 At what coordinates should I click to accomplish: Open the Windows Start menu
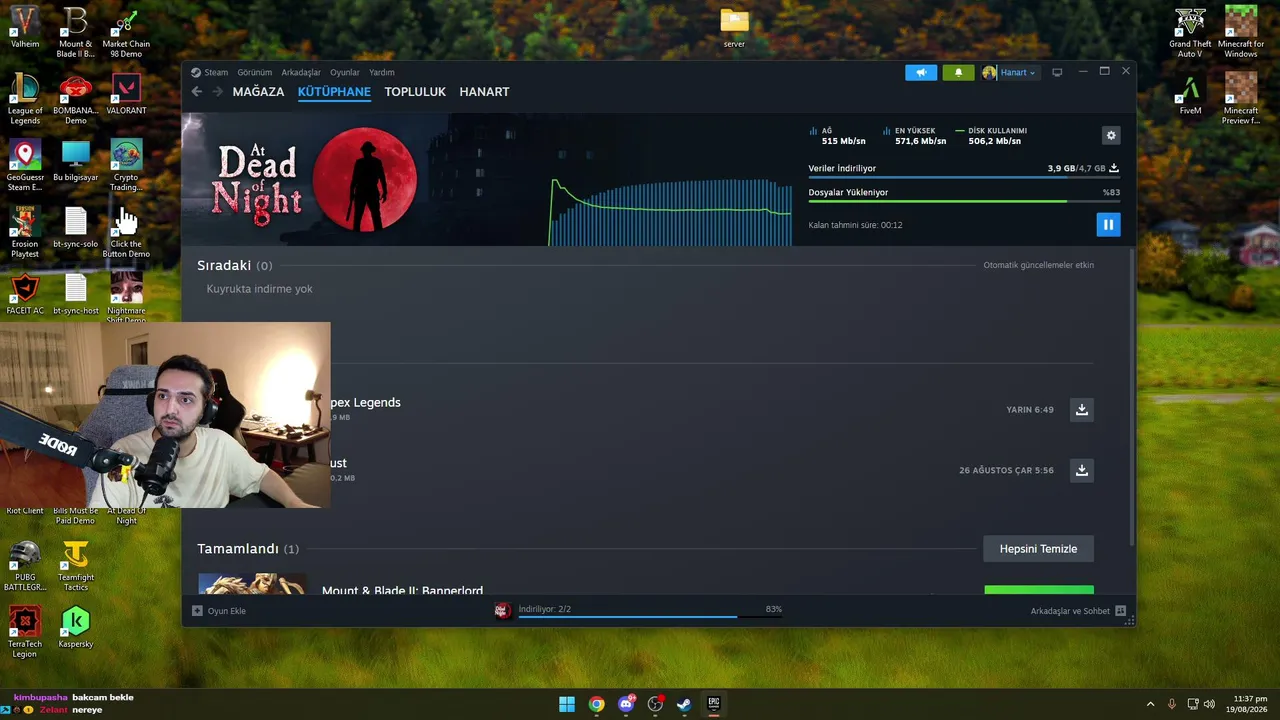567,704
